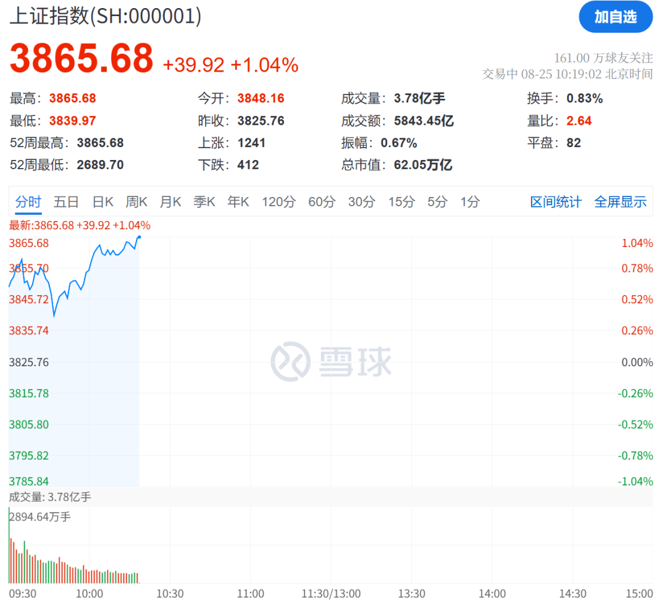Choose the 30分 interval tab

click(362, 202)
